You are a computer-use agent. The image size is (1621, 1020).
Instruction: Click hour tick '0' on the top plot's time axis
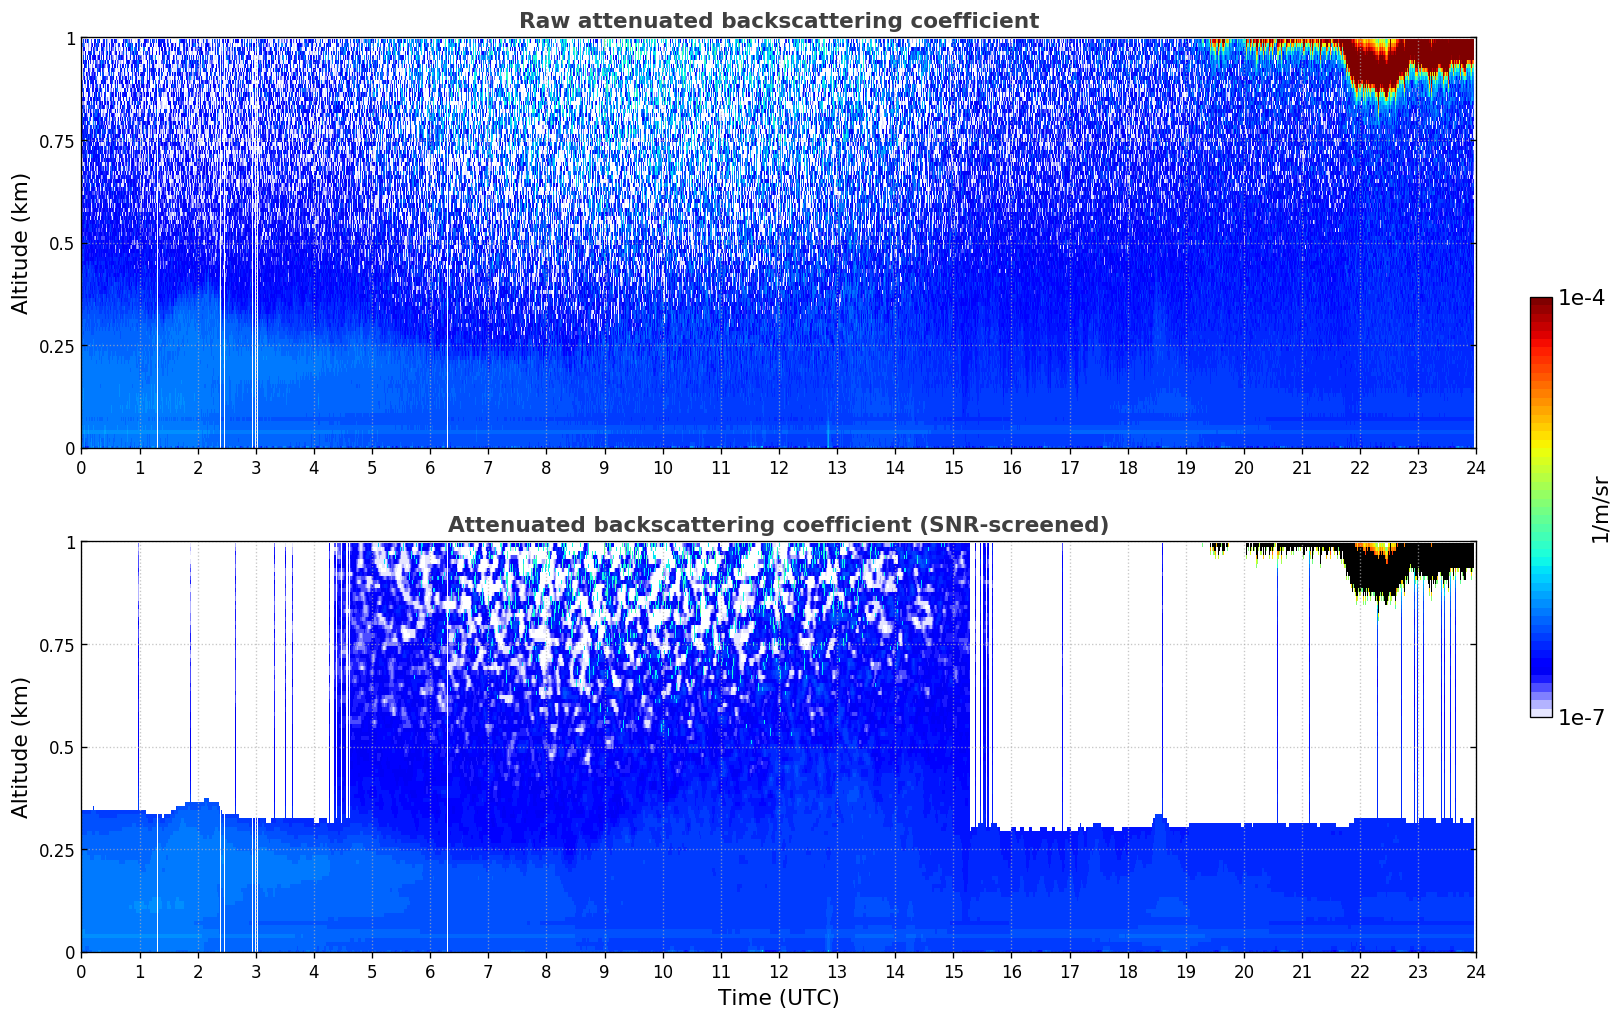coord(82,468)
